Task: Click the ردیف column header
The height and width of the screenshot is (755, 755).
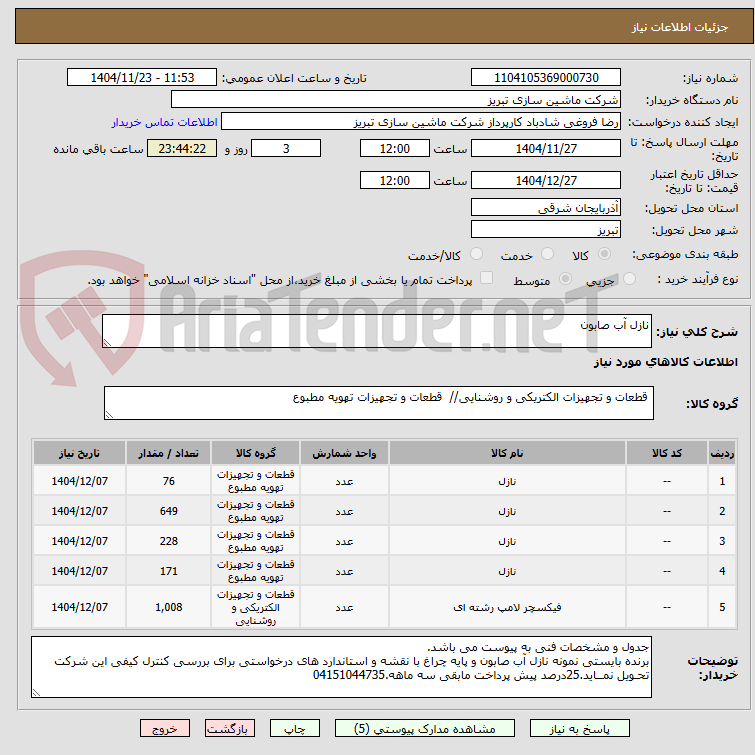Action: click(722, 453)
